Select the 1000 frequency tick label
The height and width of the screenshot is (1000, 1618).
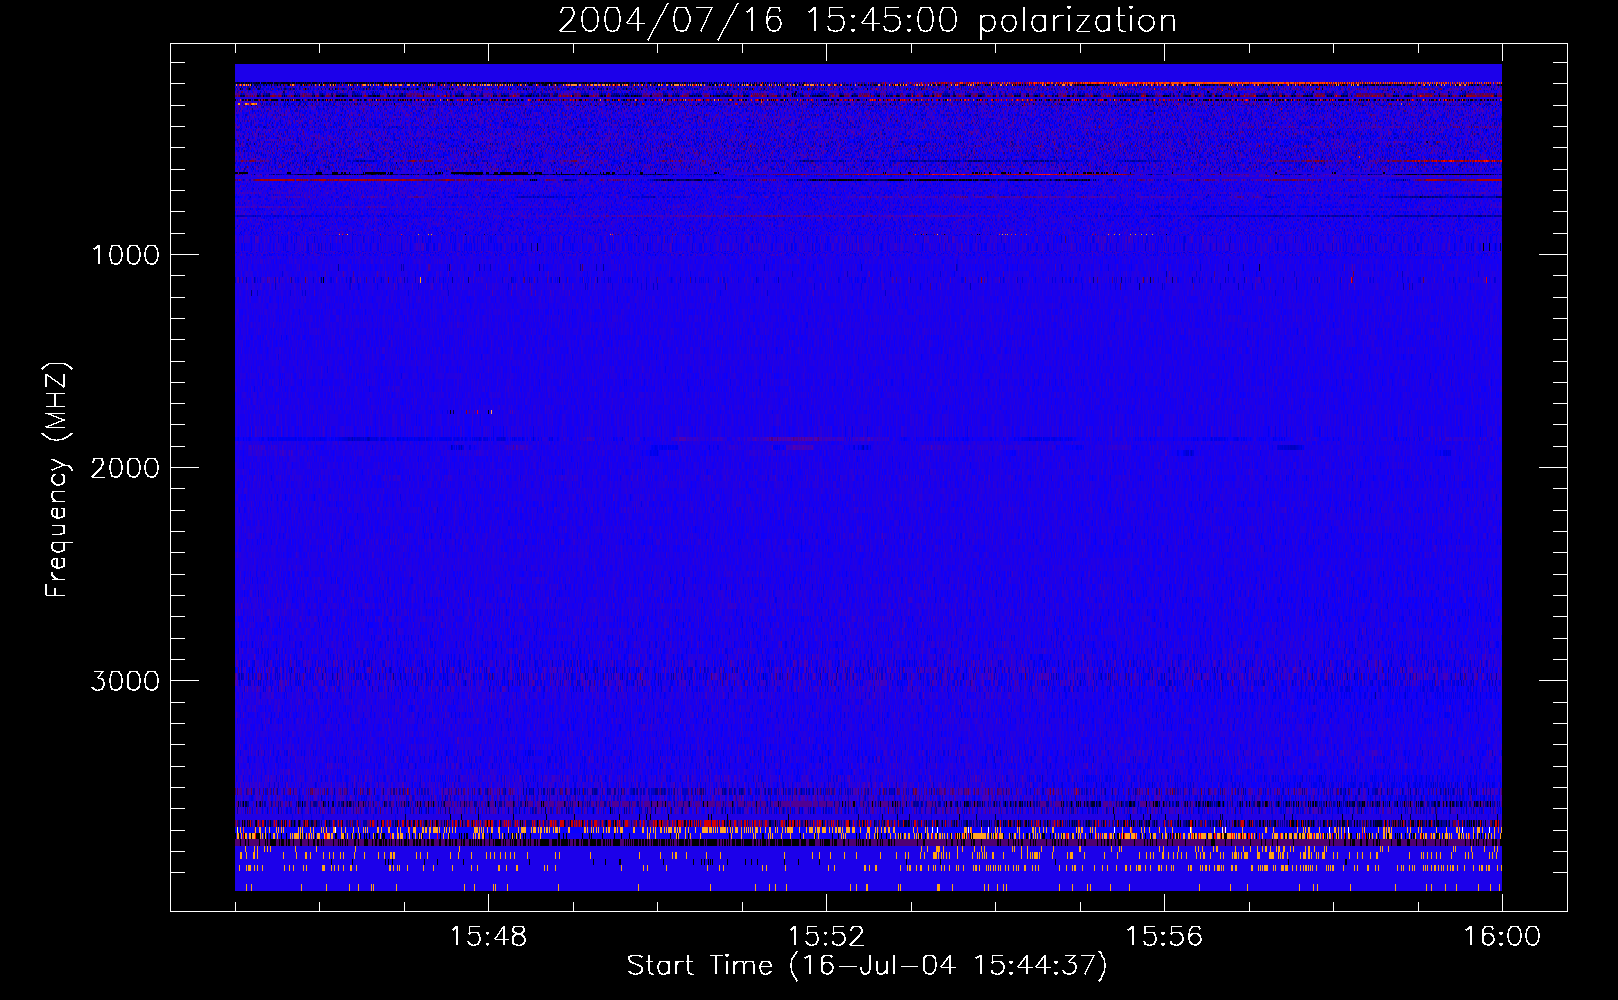(x=126, y=255)
